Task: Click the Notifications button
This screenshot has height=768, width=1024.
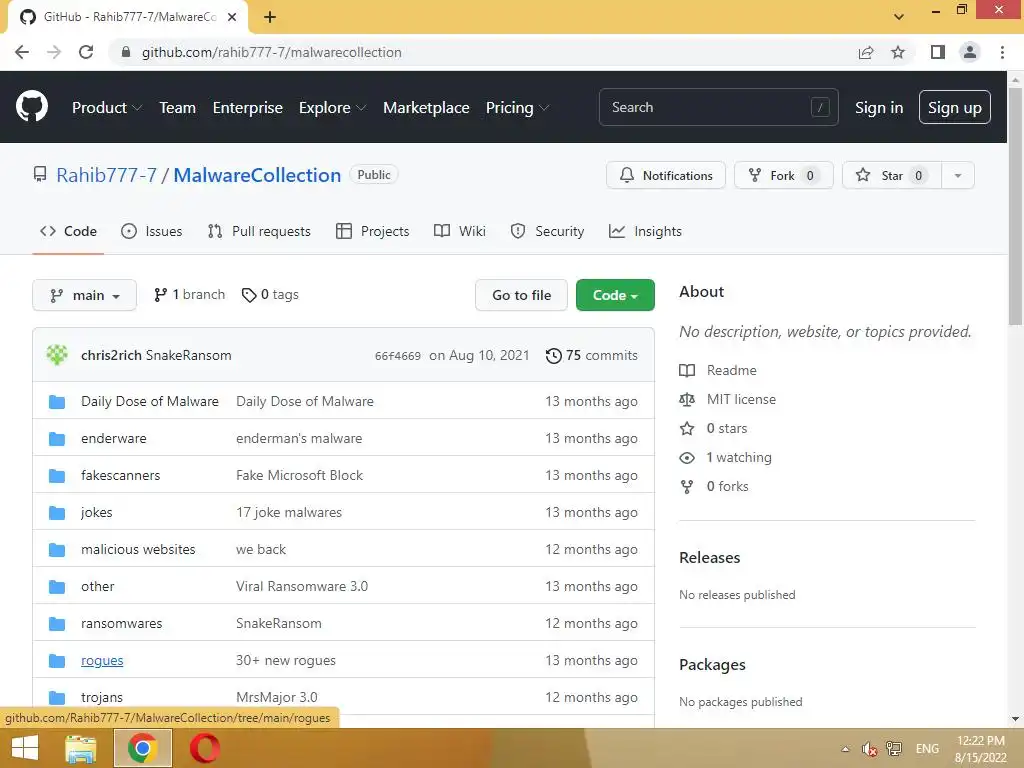Action: [x=665, y=176]
